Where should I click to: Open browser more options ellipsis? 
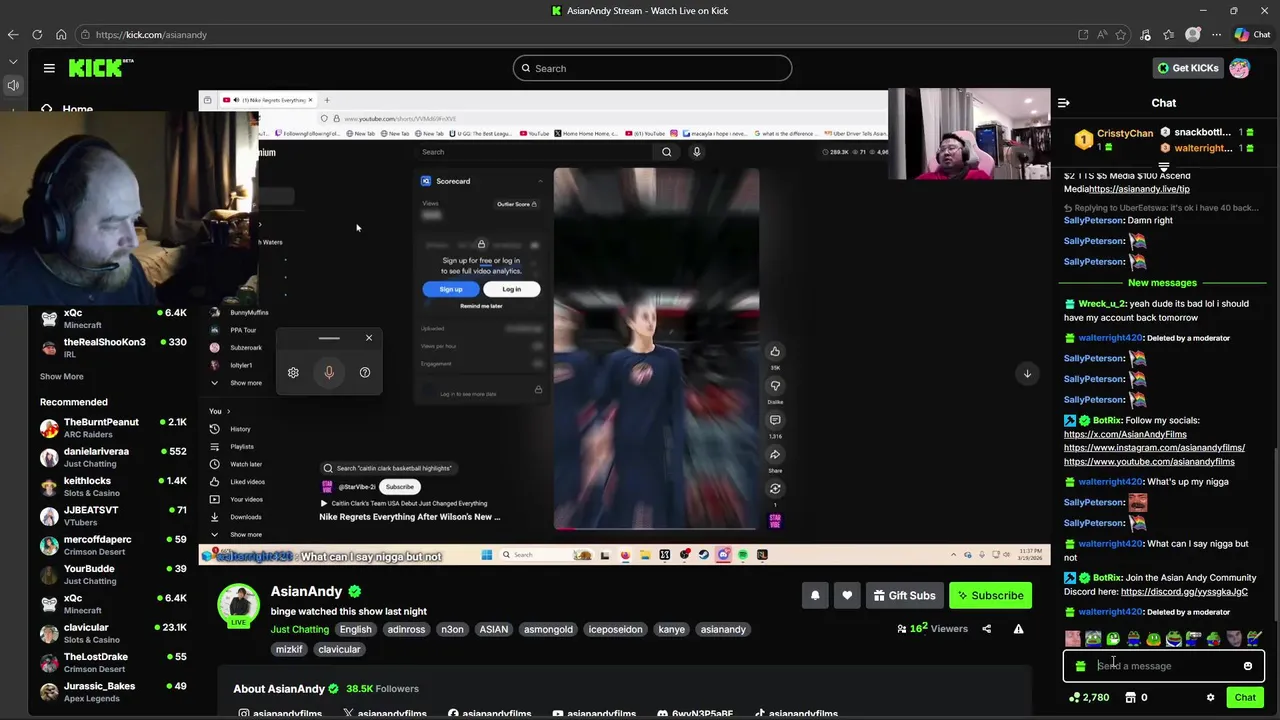[1216, 34]
